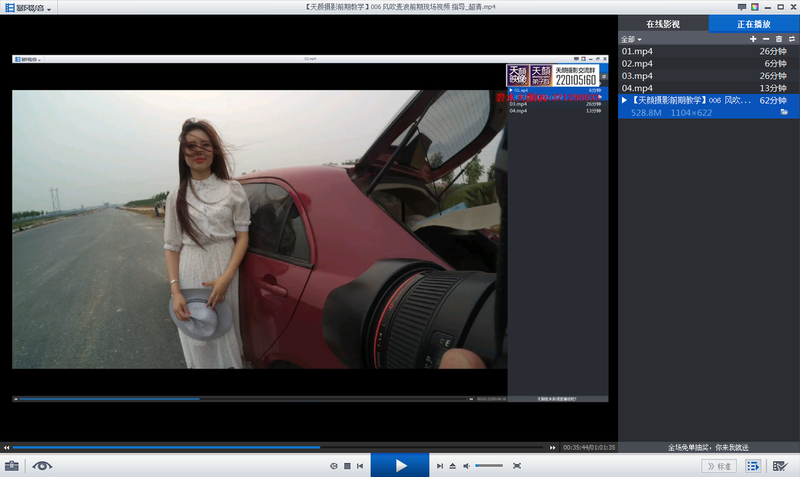Click the large blue Play button

tap(400, 465)
